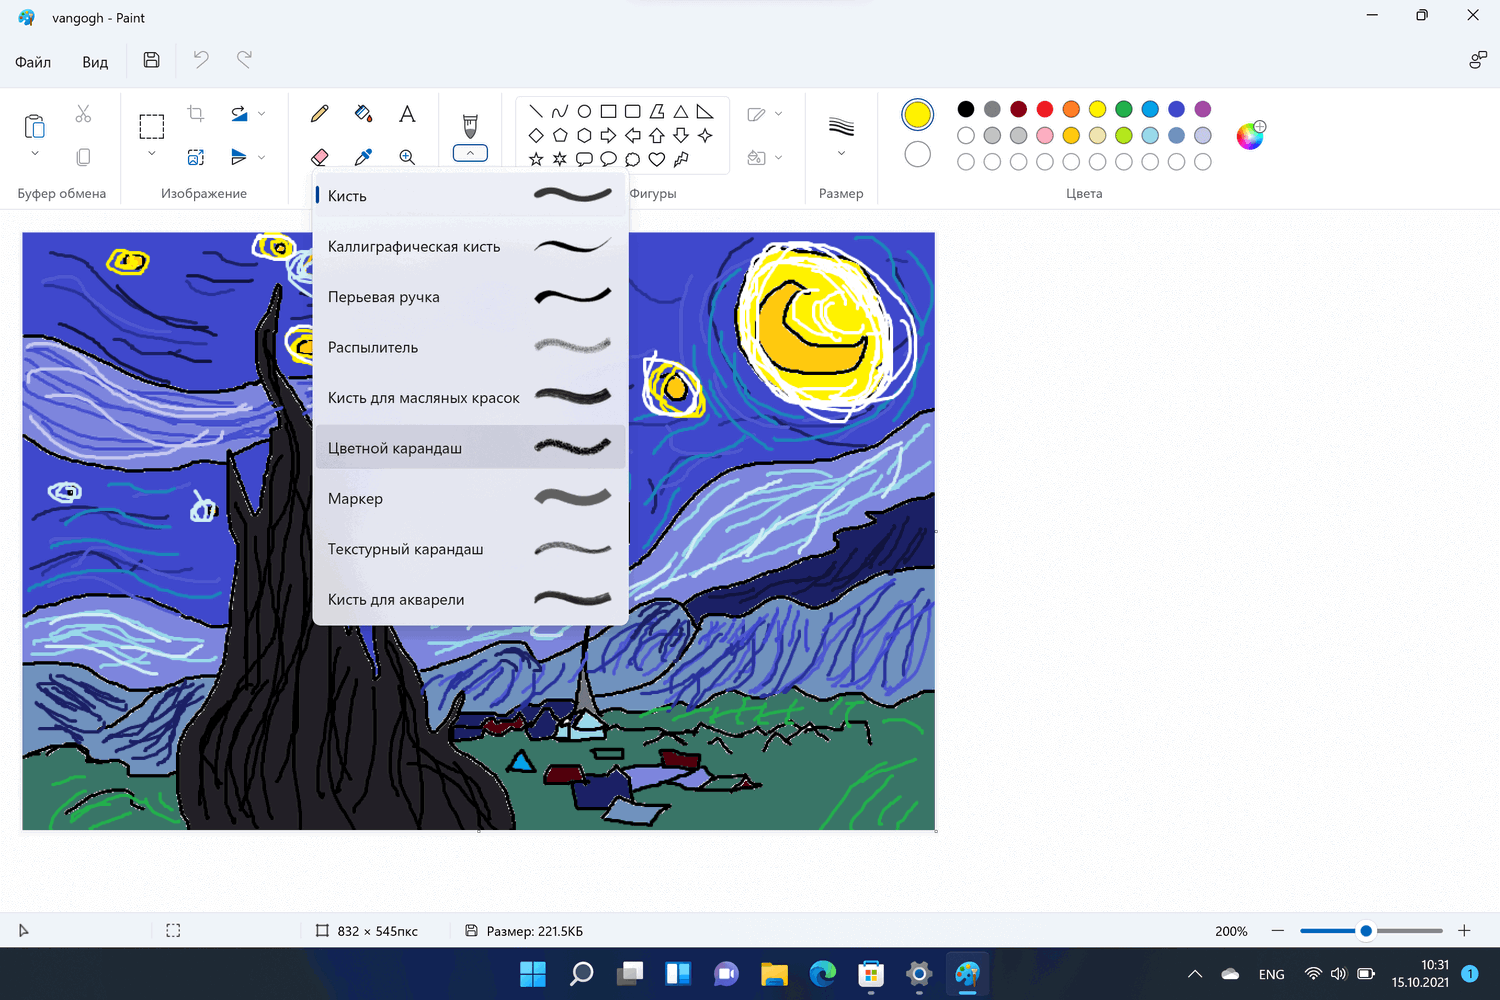Click the Cut scissors icon
Viewport: 1500px width, 1000px height.
point(83,114)
